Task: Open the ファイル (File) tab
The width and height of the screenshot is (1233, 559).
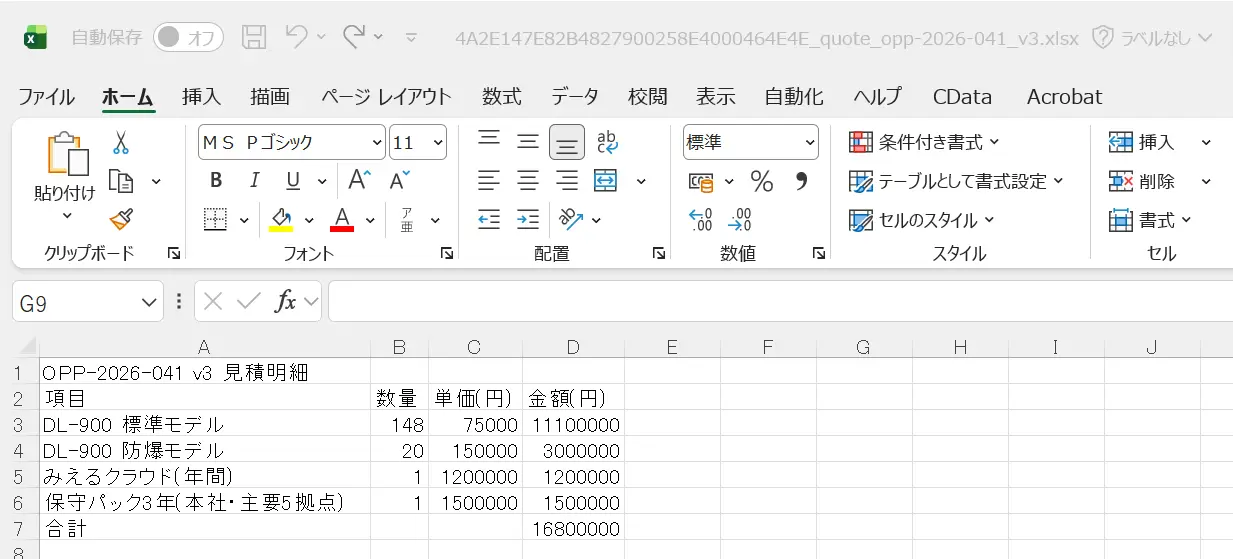Action: [x=46, y=97]
